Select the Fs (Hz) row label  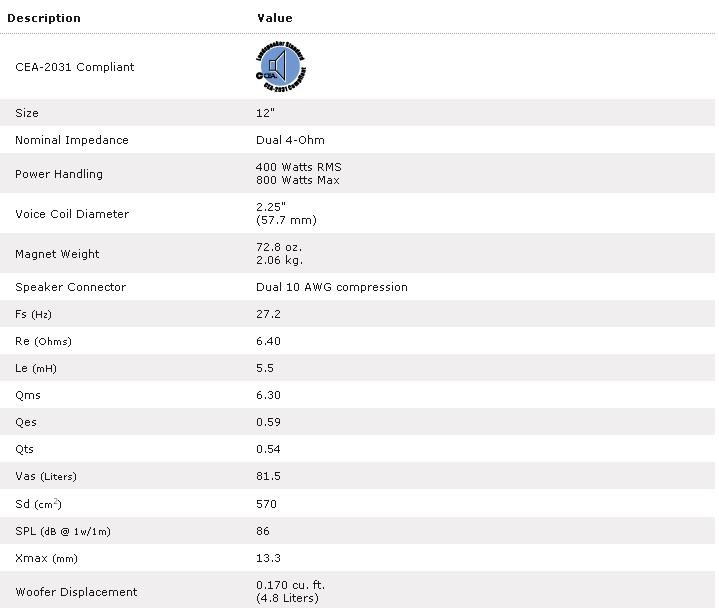point(35,314)
